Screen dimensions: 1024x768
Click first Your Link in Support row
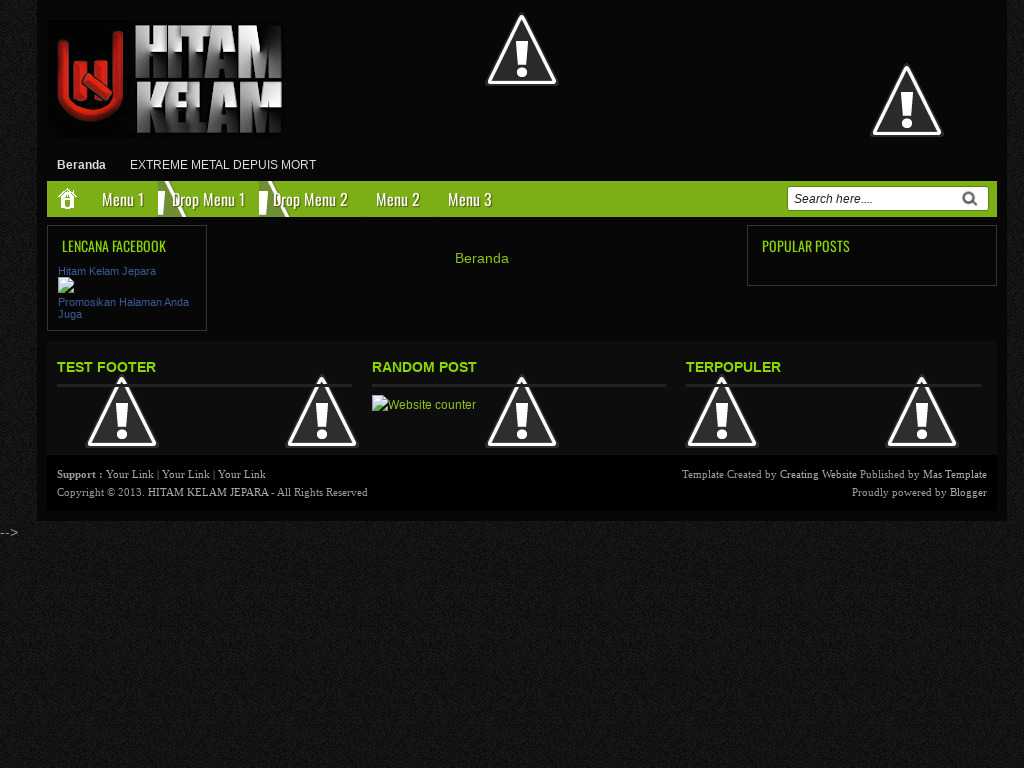point(130,474)
